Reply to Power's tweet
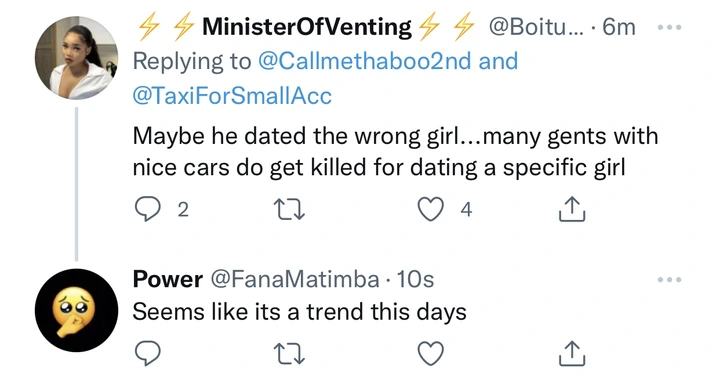 click(147, 353)
